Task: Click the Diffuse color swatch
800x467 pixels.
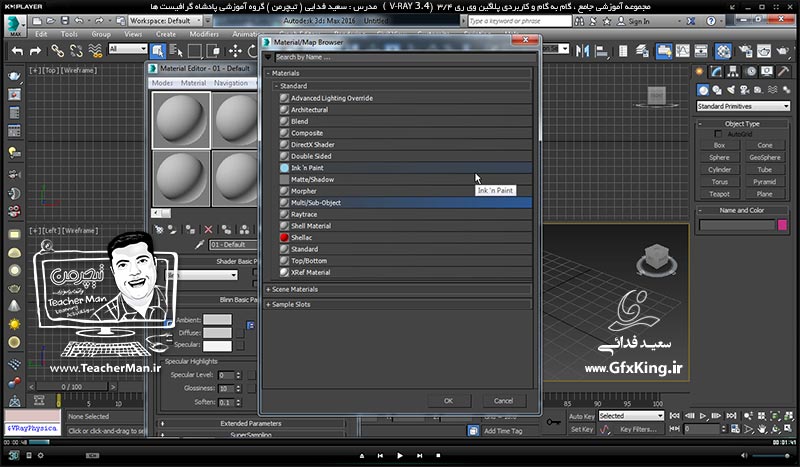Action: [x=217, y=333]
